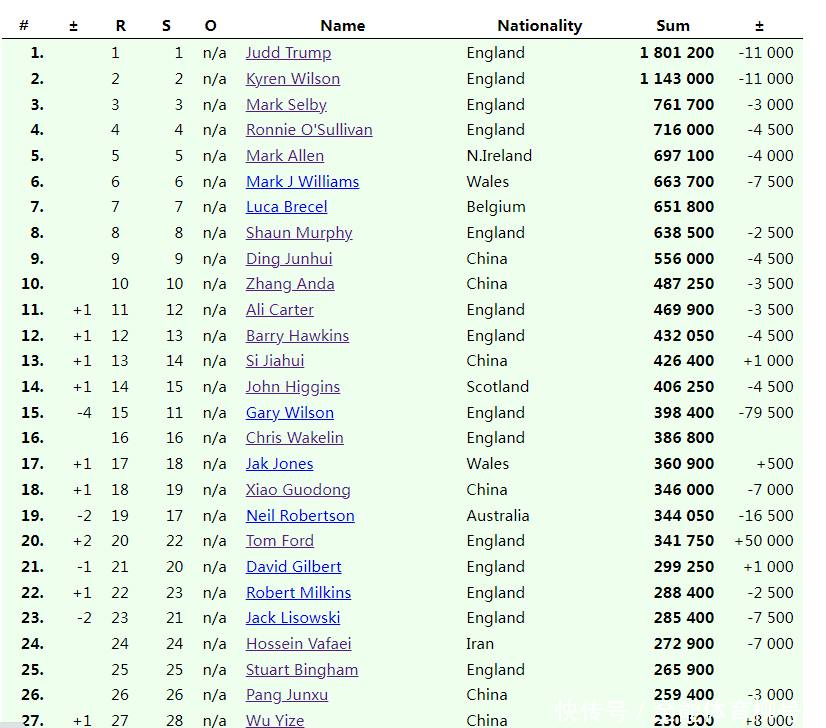Click the Kyren Wilson name link
This screenshot has height=728, width=826.
coord(293,79)
